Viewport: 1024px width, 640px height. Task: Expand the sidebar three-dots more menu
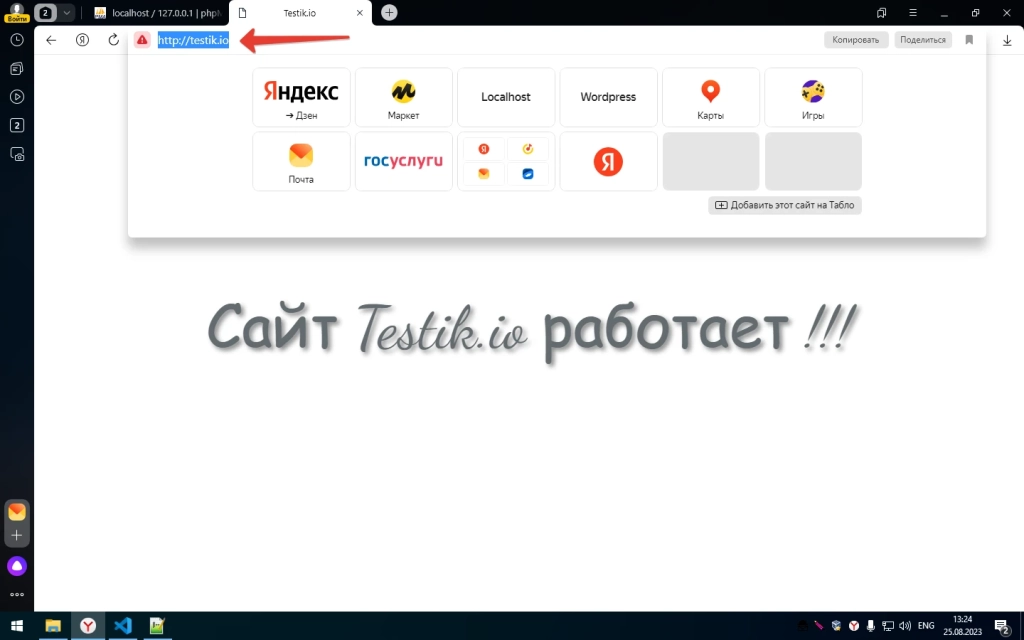[17, 594]
